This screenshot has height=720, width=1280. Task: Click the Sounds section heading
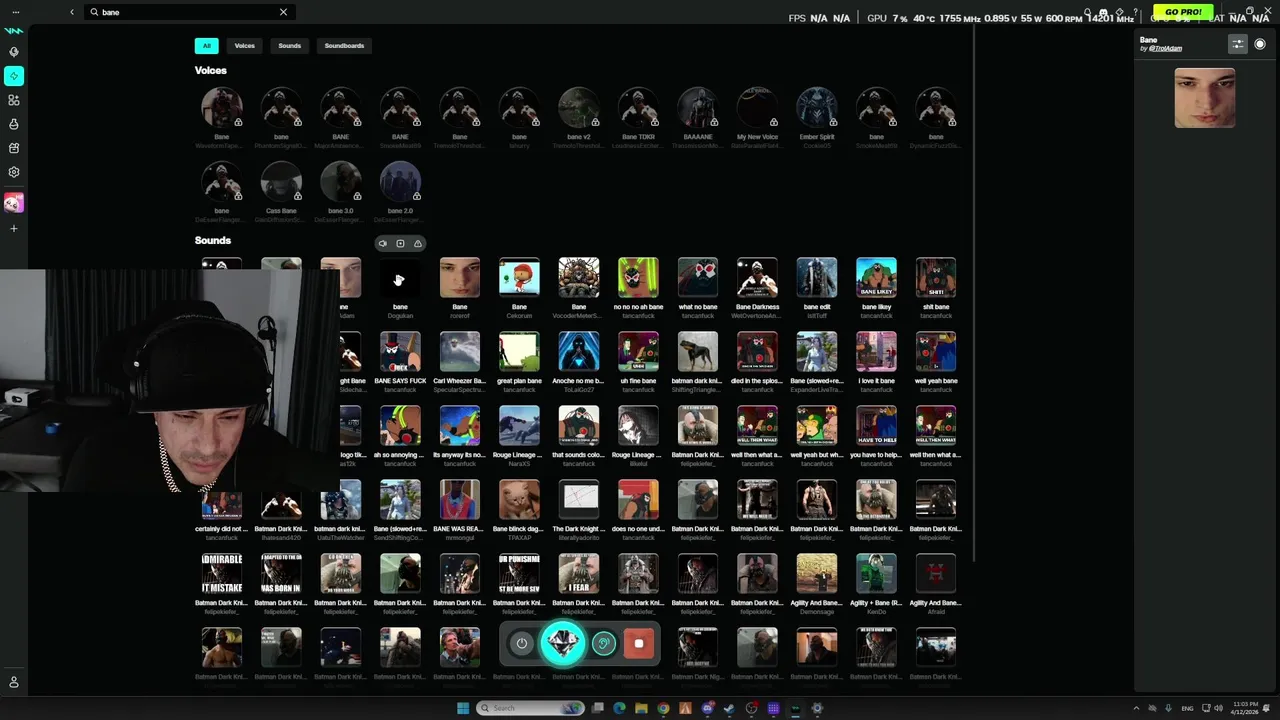tap(213, 241)
